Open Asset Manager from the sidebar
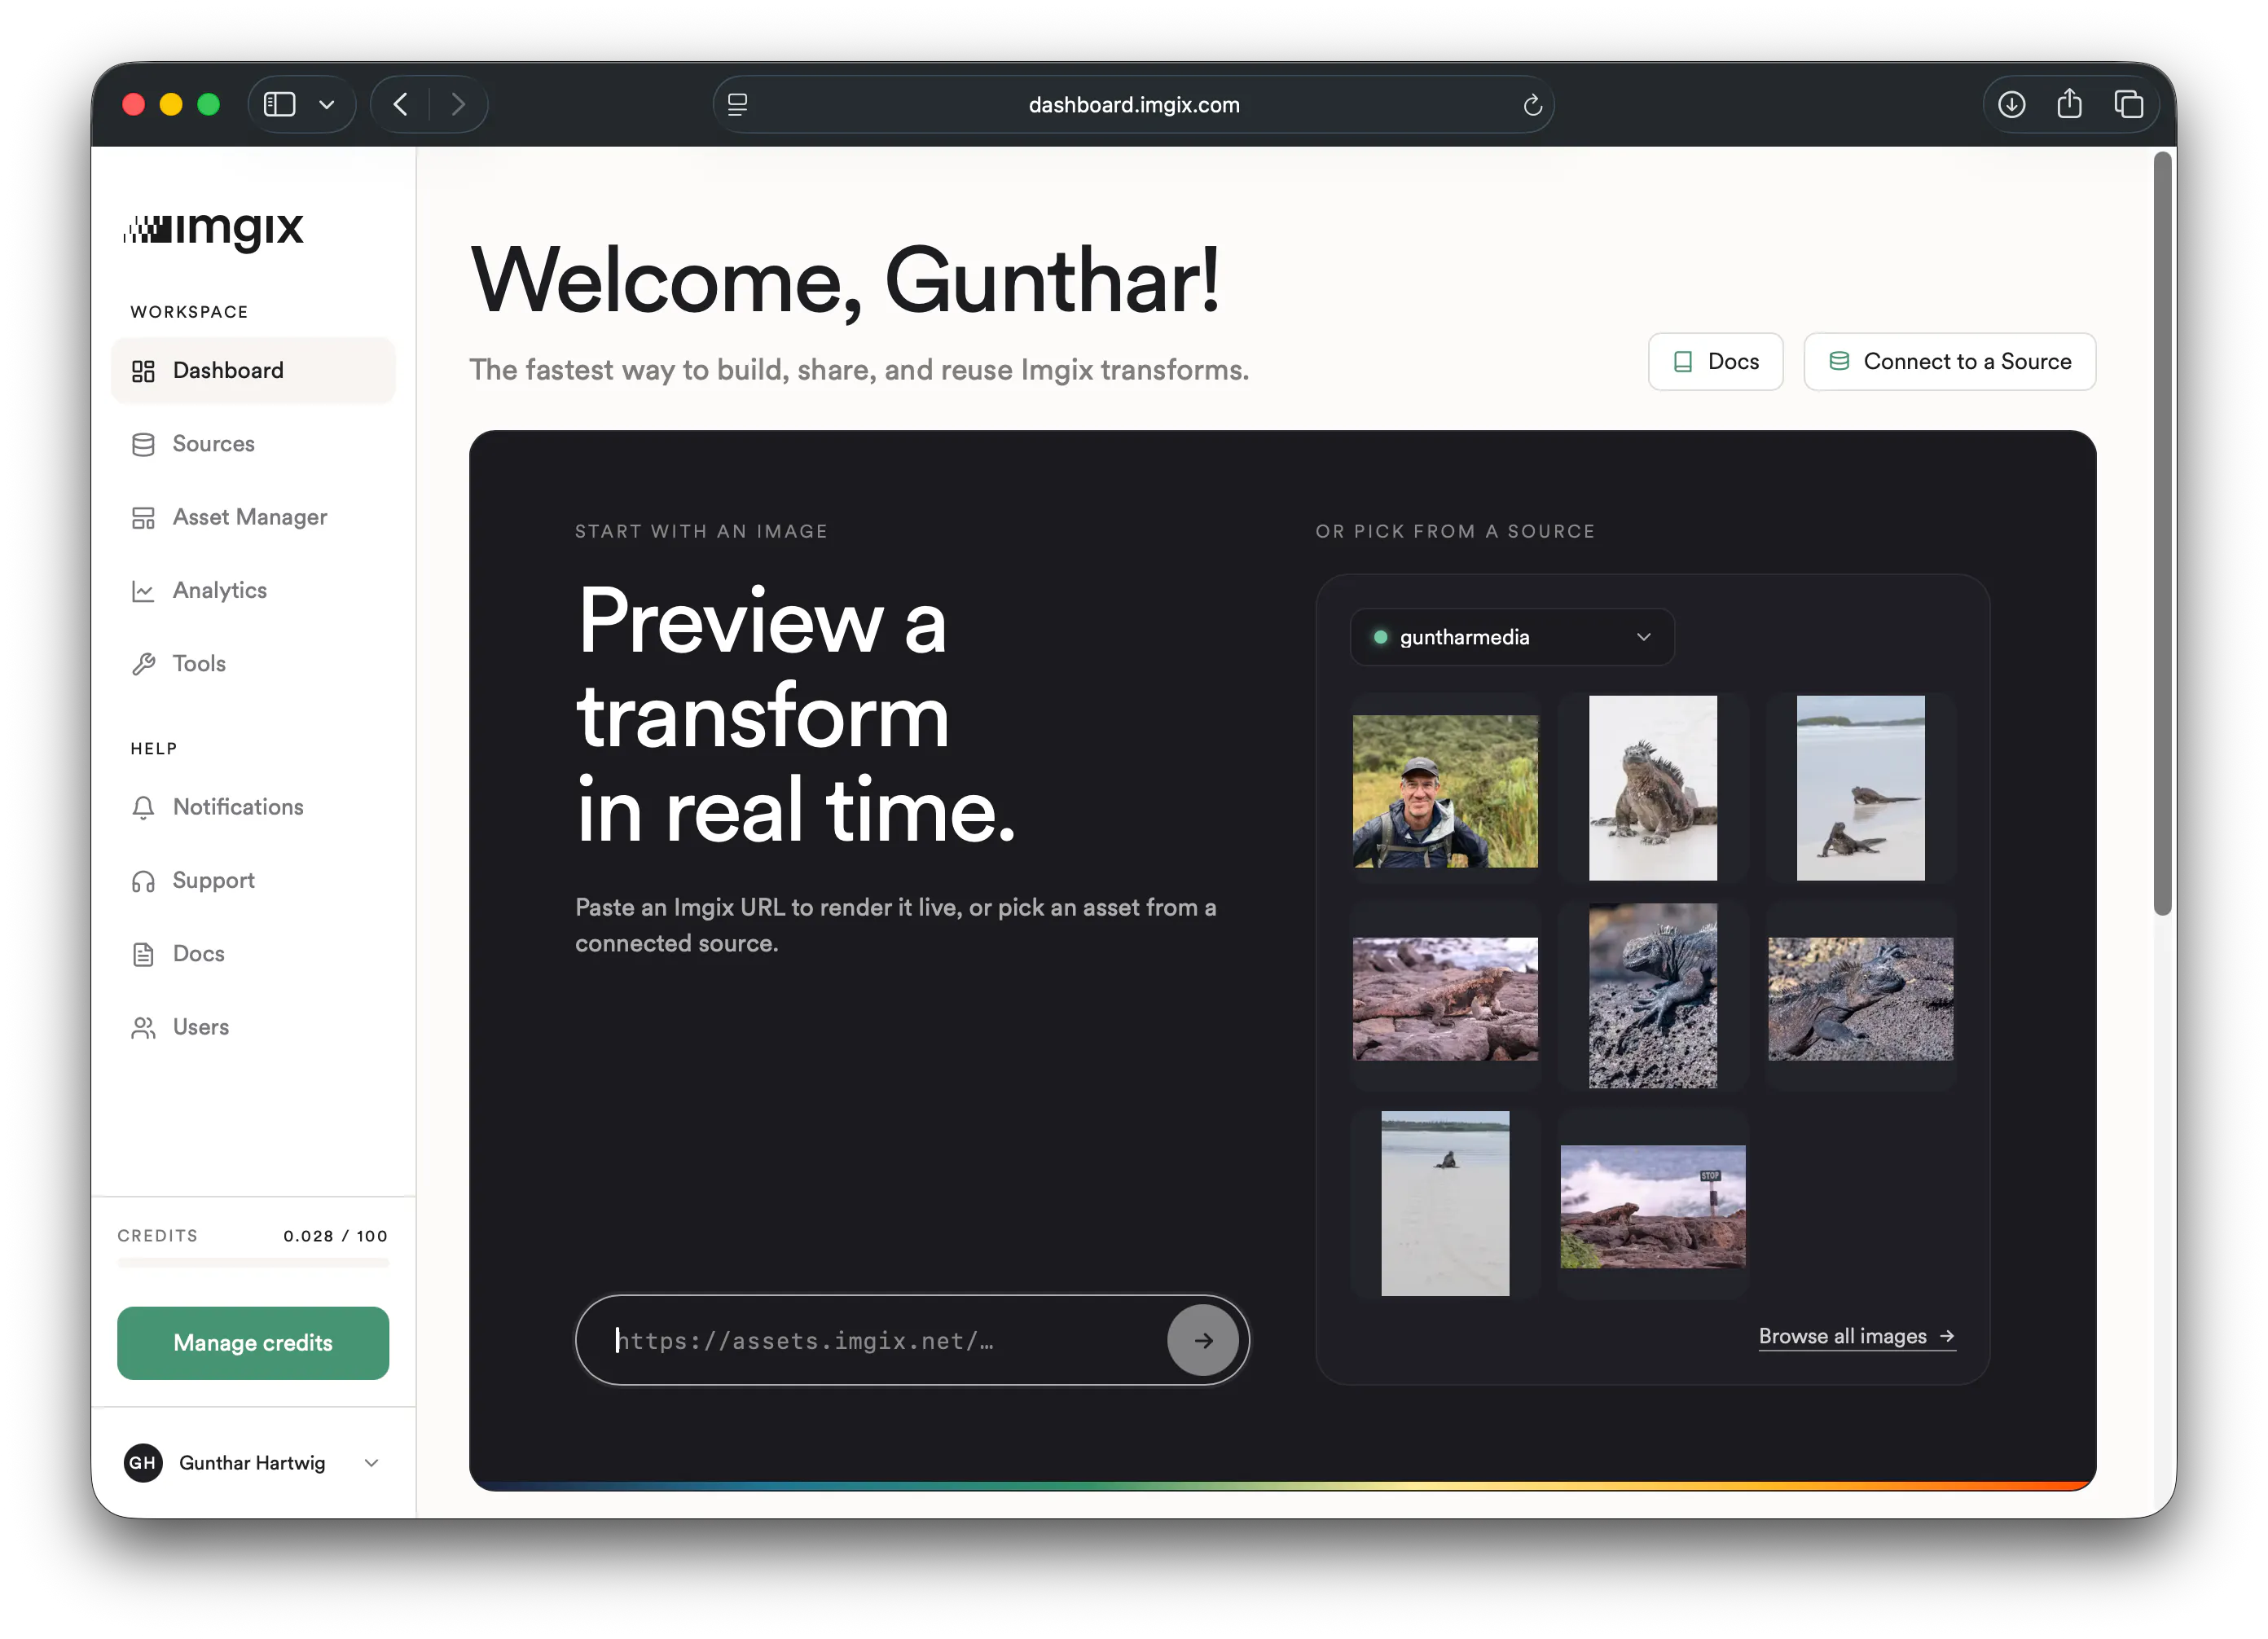This screenshot has width=2268, height=1639. 253,517
